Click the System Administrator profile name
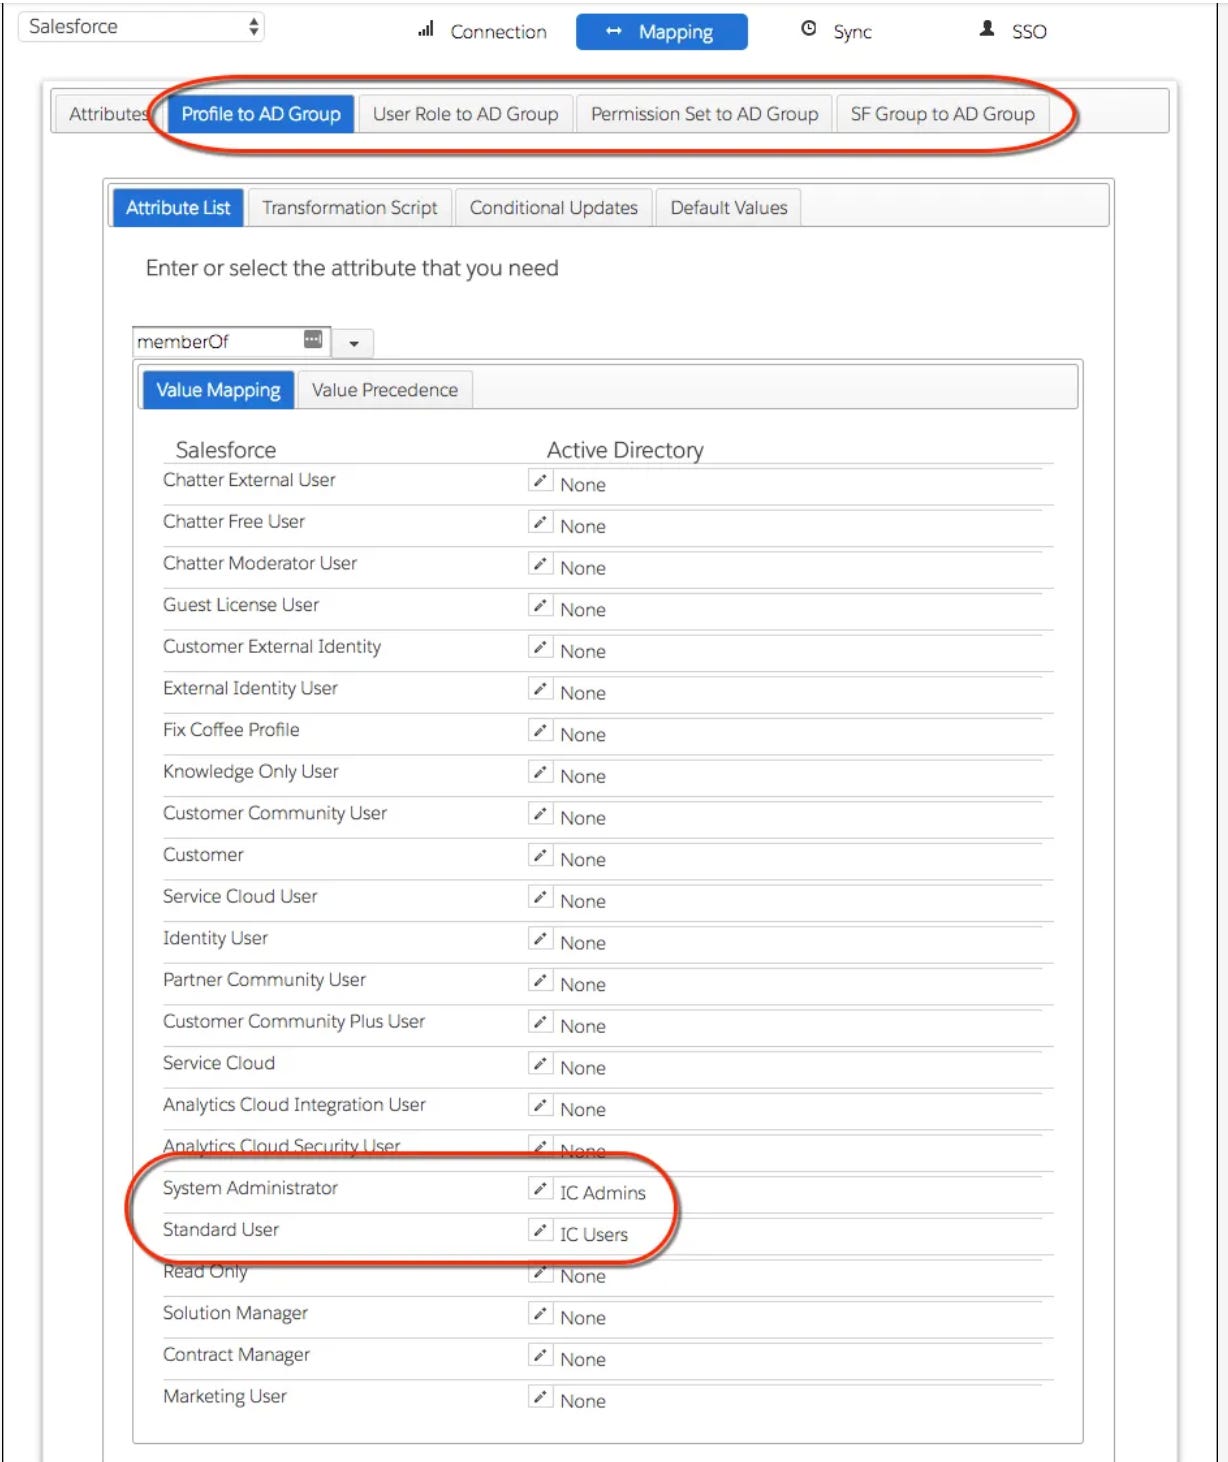 [x=250, y=1188]
